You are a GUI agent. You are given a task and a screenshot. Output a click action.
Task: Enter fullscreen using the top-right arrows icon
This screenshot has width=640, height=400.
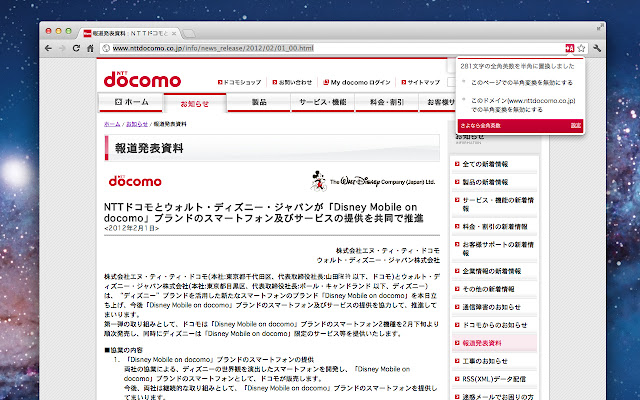600,27
